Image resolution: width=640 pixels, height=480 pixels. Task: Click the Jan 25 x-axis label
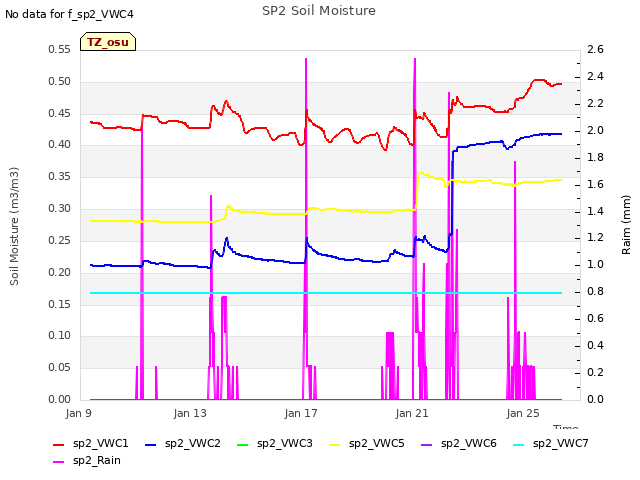click(x=523, y=413)
